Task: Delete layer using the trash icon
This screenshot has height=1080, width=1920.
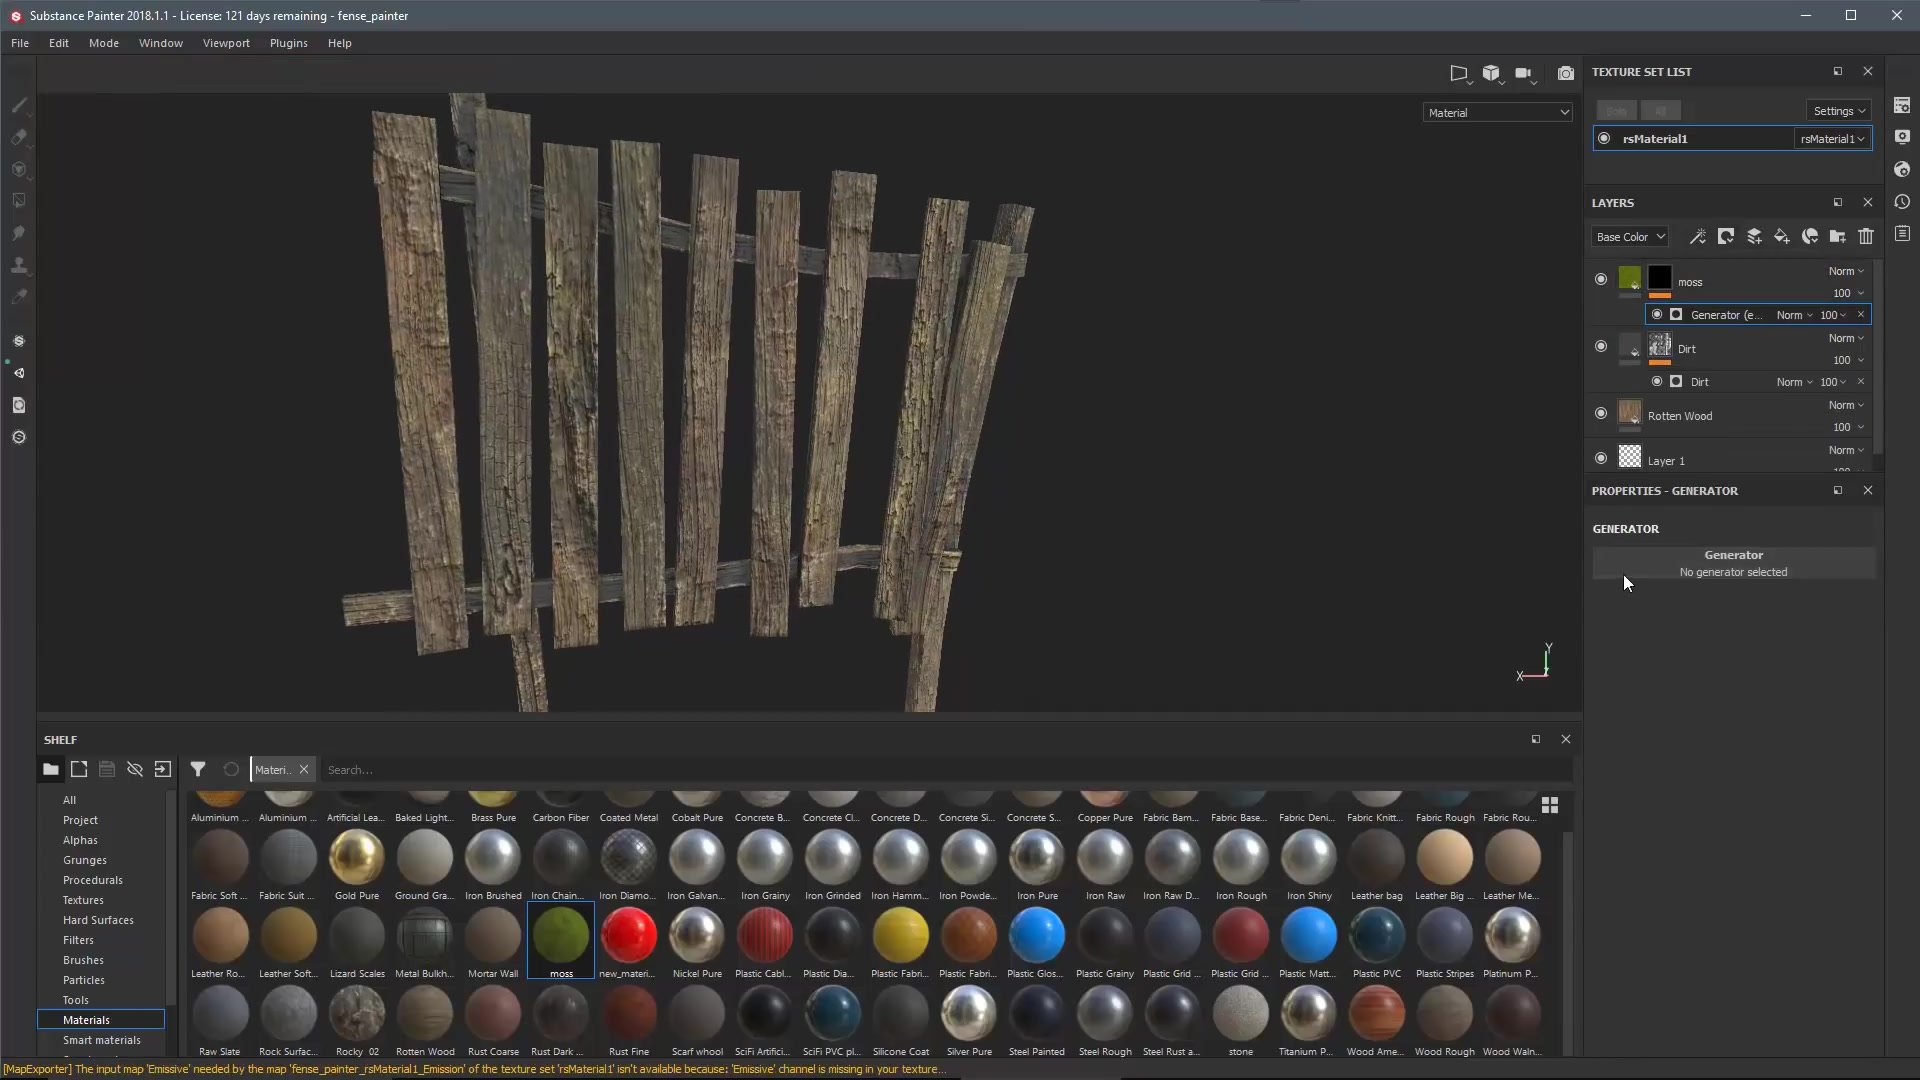Action: 1866,237
